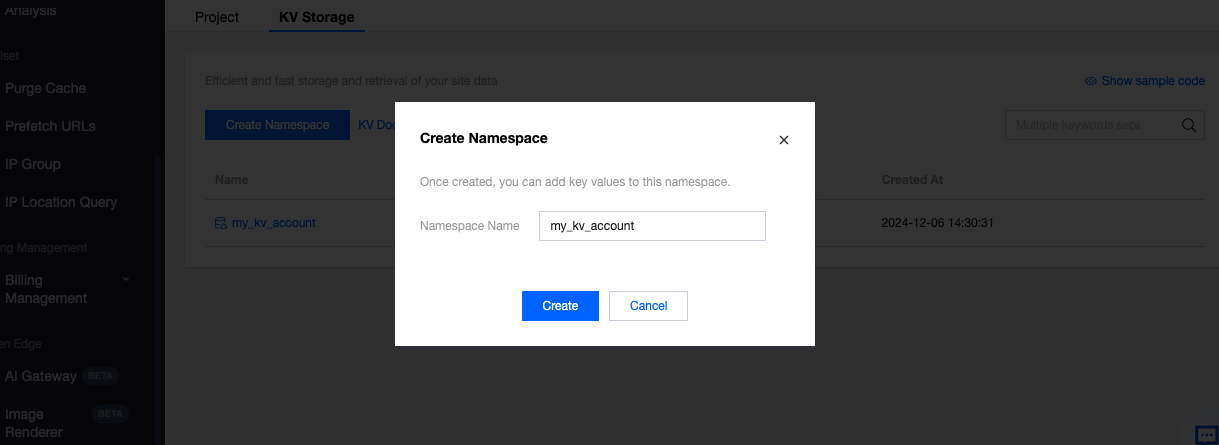Close the Create Namespace dialog

(x=784, y=140)
